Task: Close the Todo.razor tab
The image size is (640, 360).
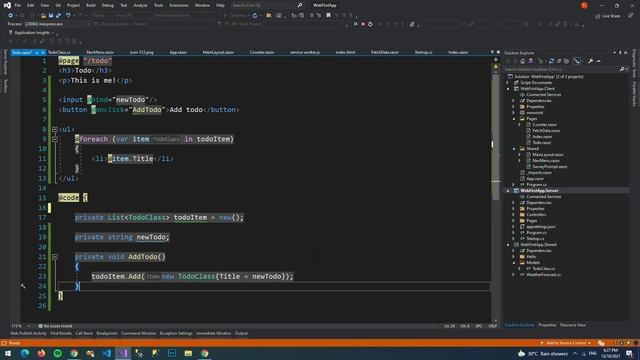Action: 43,53
